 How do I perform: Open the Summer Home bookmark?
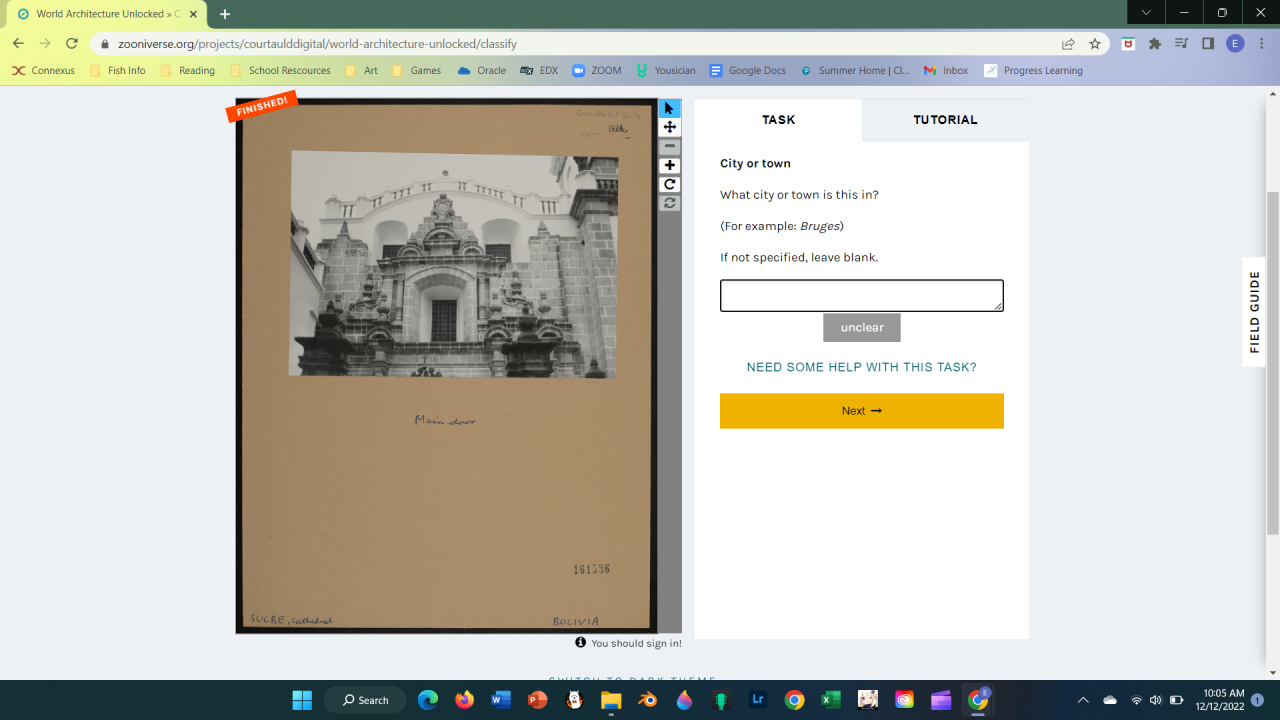[x=855, y=71]
